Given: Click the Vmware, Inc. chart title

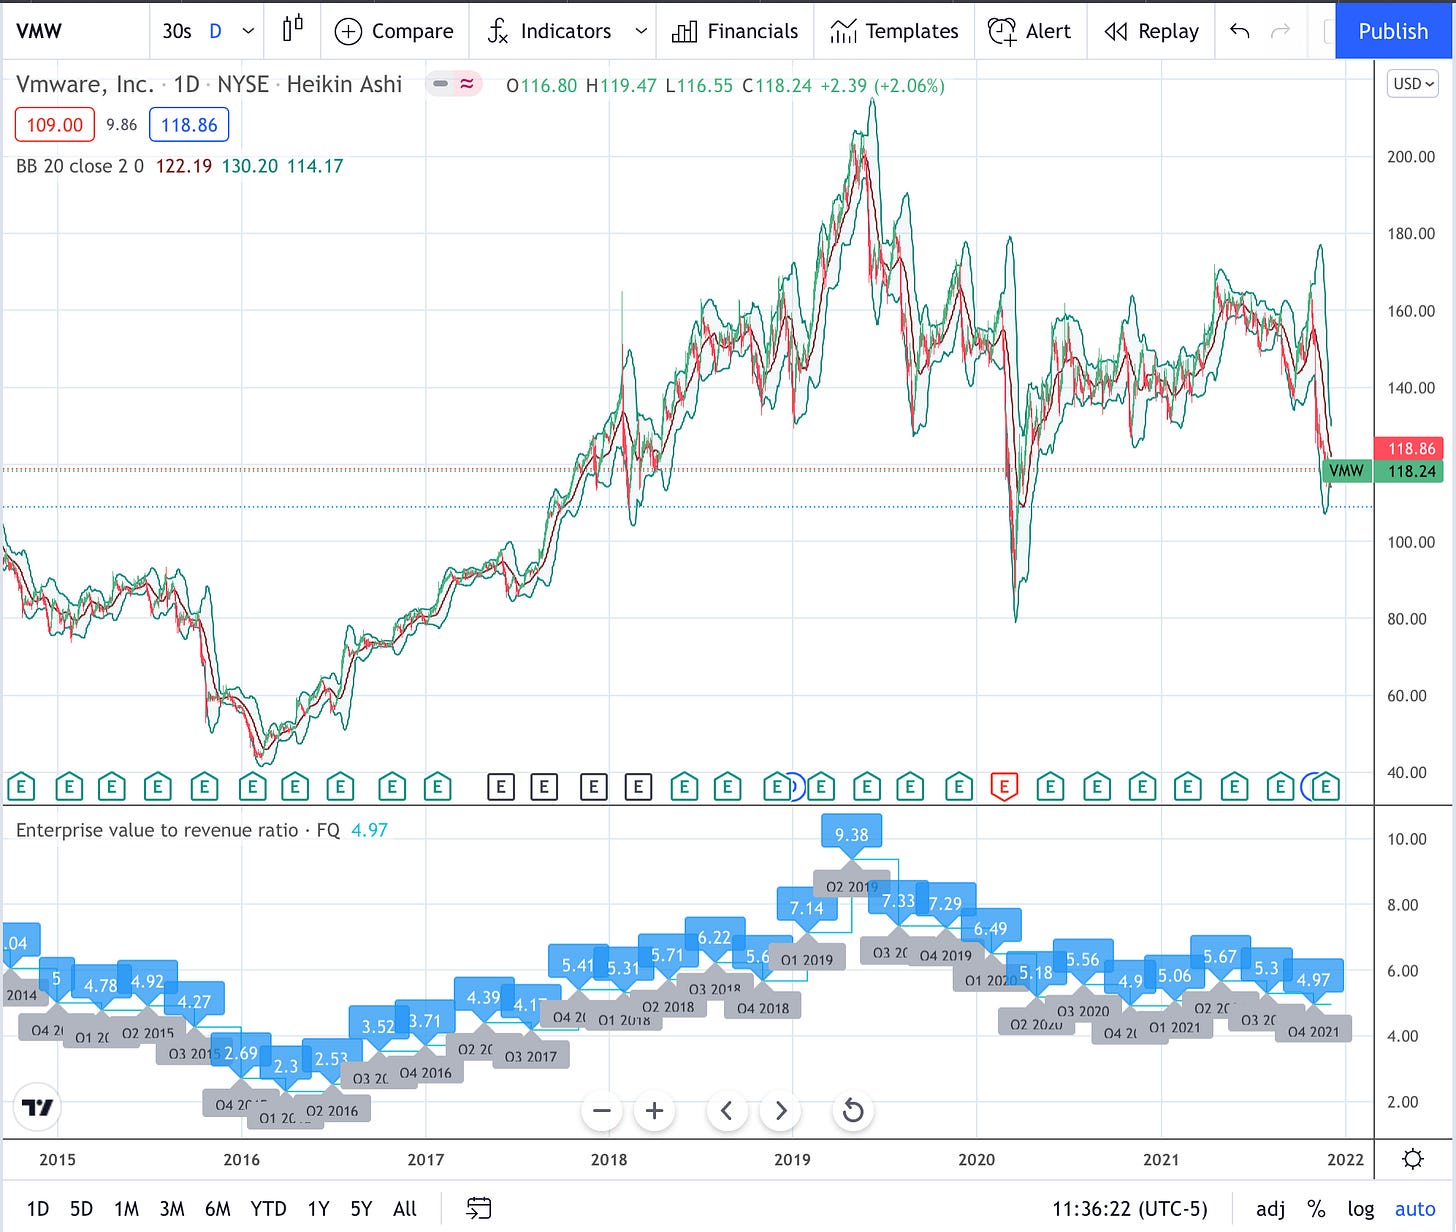Looking at the screenshot, I should point(85,84).
